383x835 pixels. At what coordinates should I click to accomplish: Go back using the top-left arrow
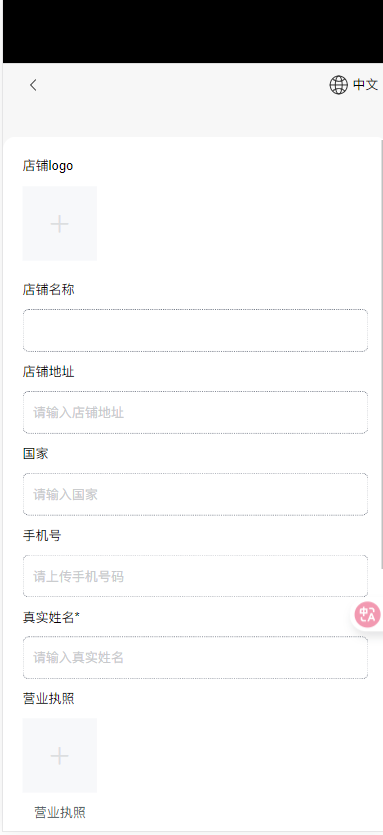click(33, 85)
